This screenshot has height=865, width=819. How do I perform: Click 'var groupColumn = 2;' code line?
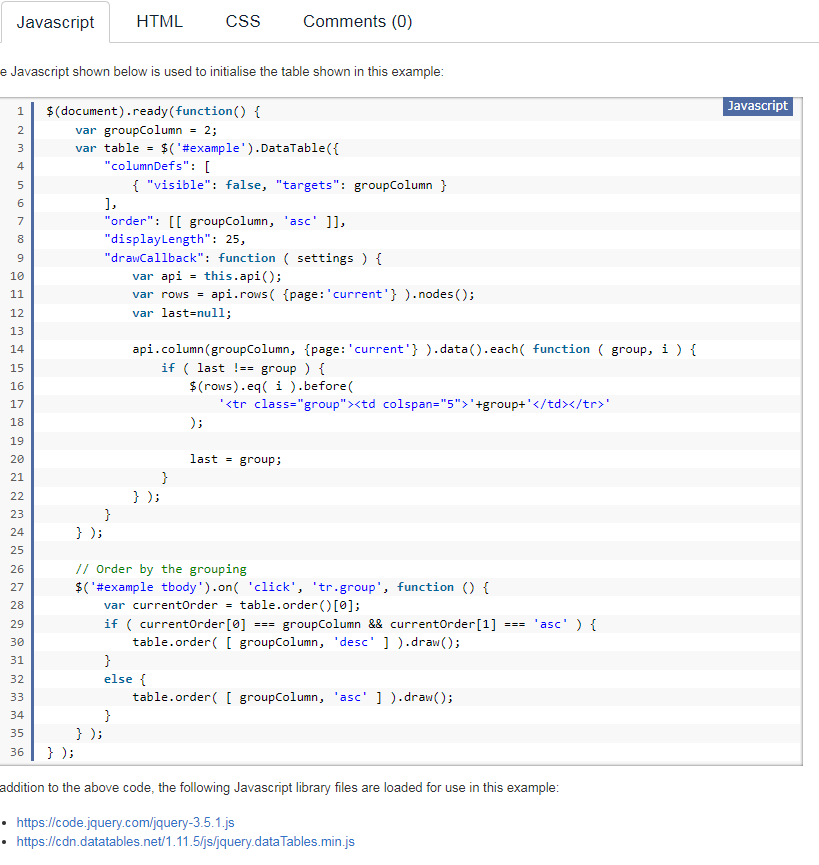click(146, 130)
